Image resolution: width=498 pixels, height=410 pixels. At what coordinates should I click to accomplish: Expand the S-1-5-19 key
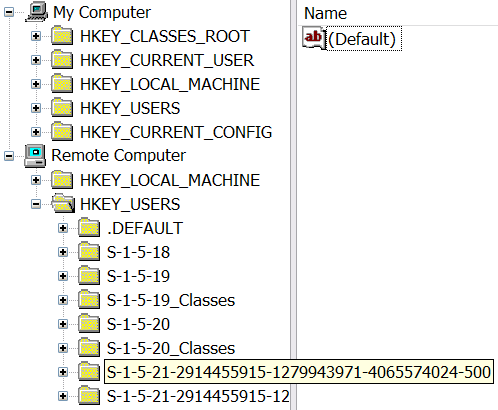tap(63, 276)
